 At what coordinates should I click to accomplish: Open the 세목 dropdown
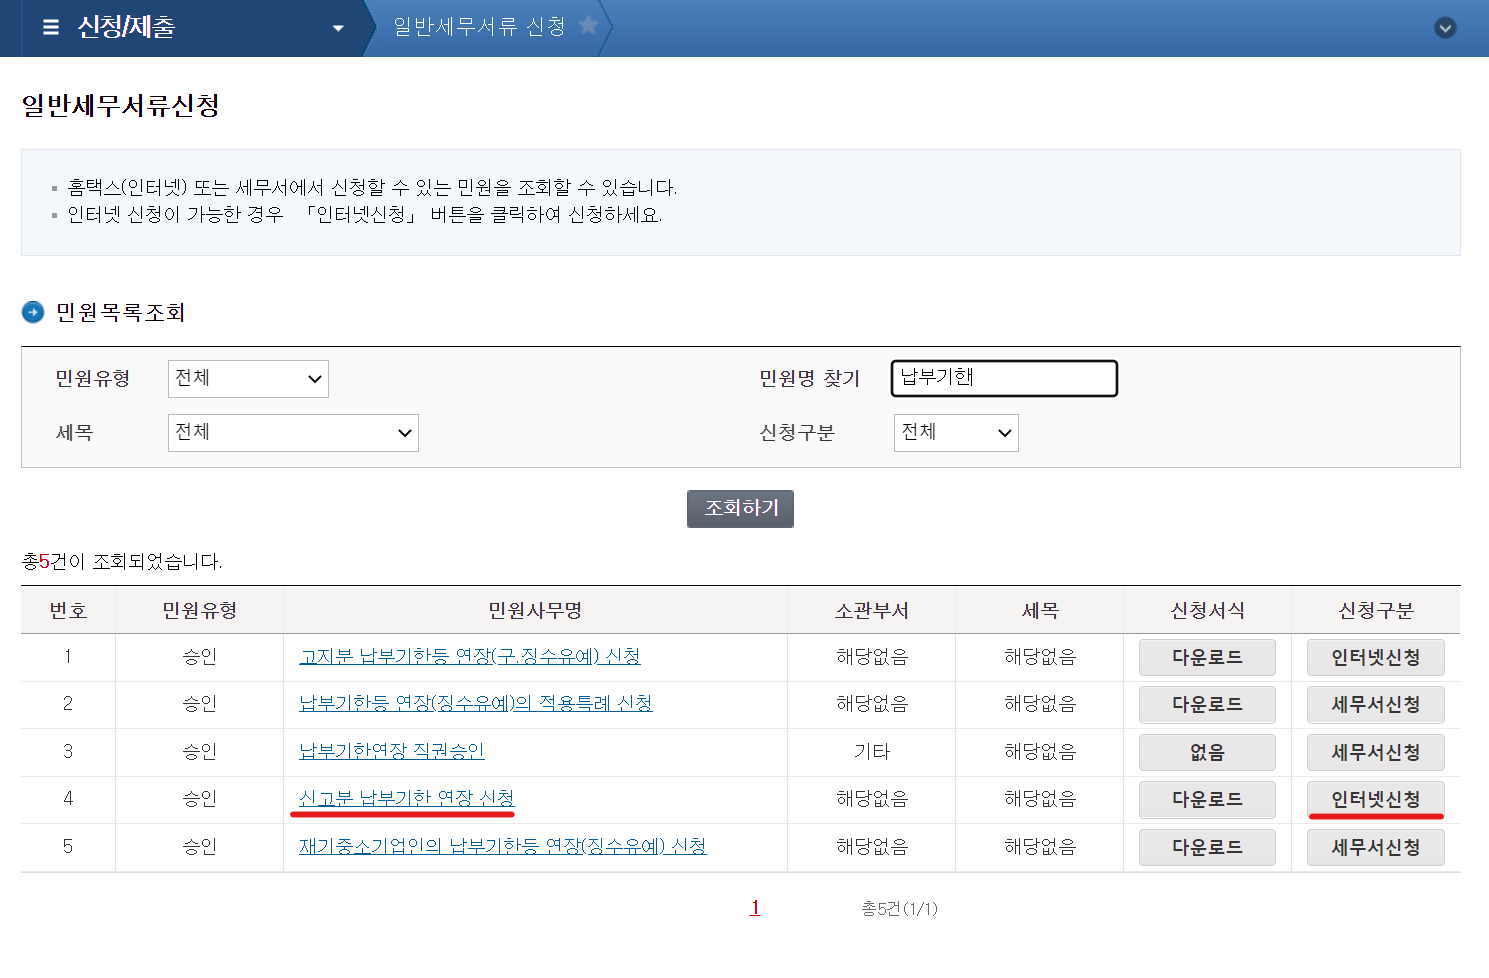tap(293, 432)
